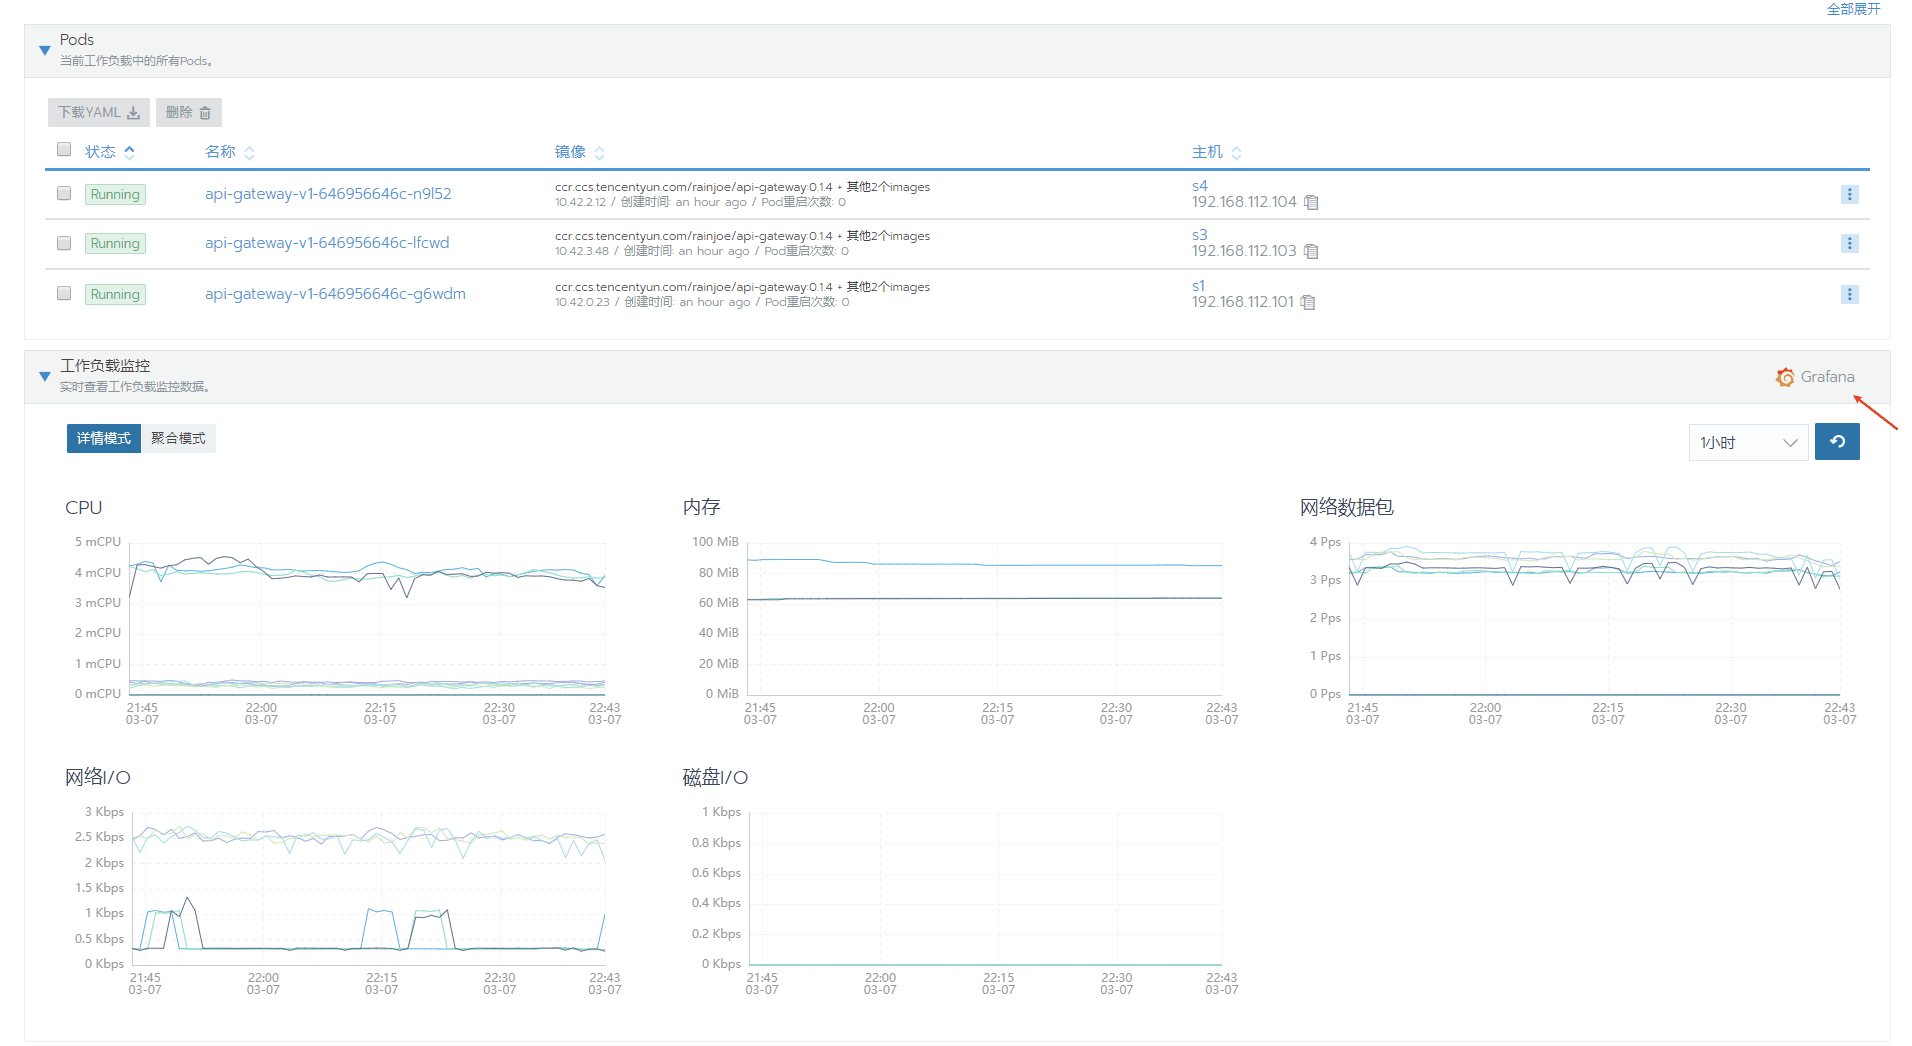
Task: Sort pods by 名称 column
Action: [249, 153]
